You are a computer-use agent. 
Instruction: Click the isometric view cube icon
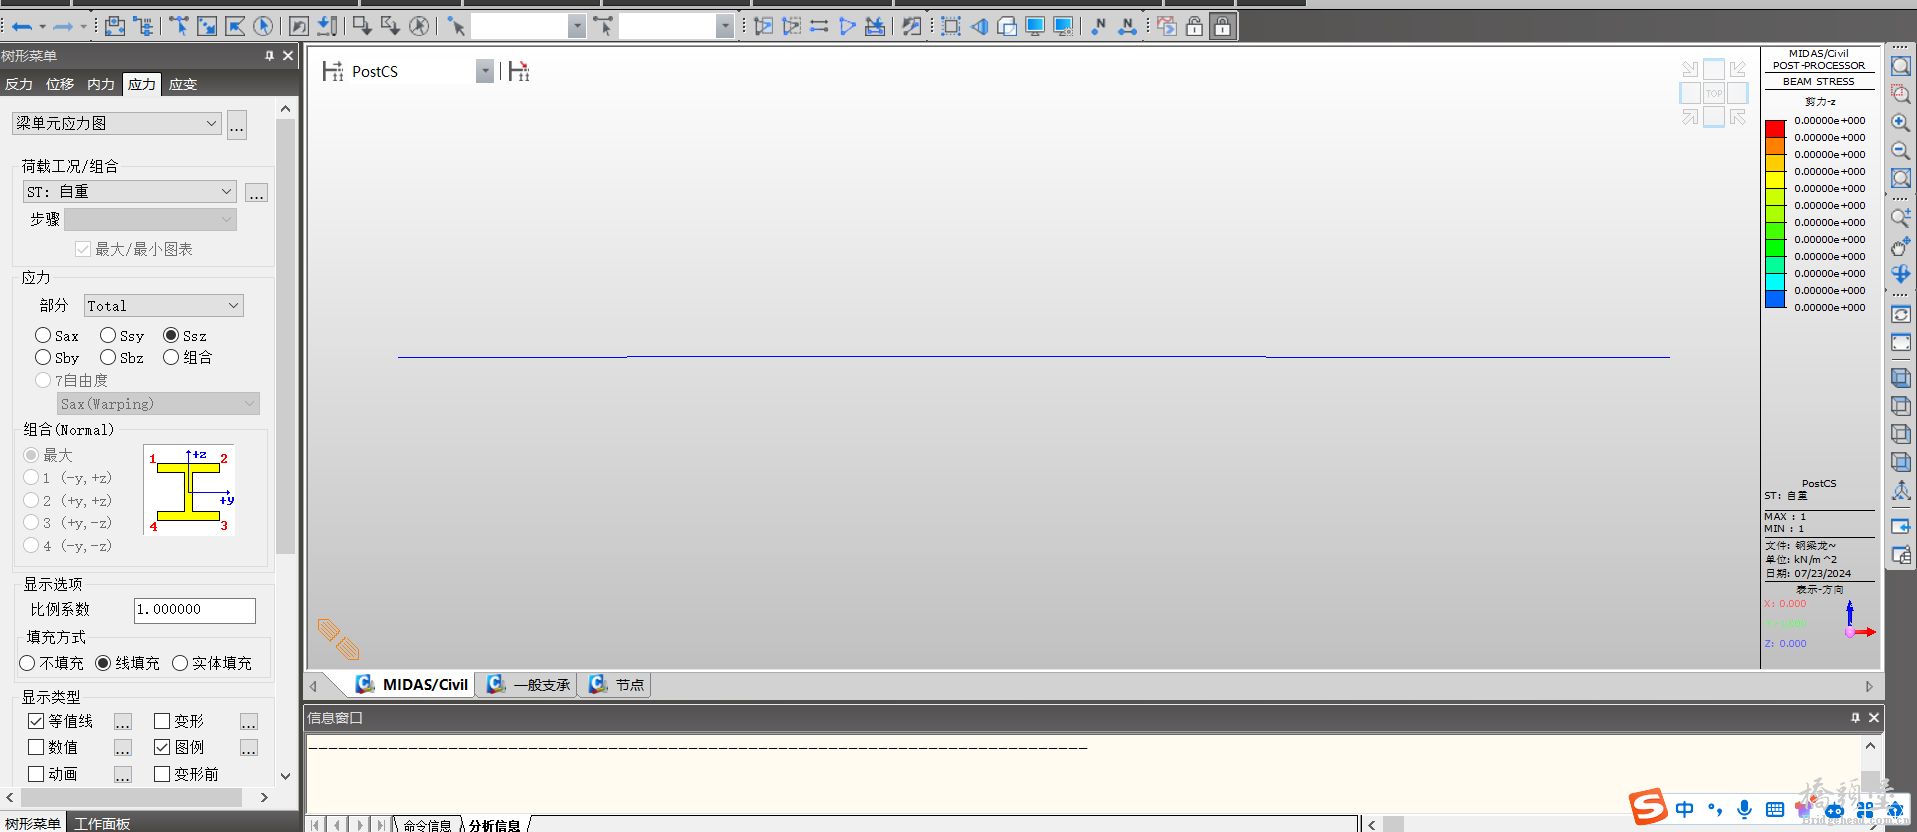[1901, 378]
